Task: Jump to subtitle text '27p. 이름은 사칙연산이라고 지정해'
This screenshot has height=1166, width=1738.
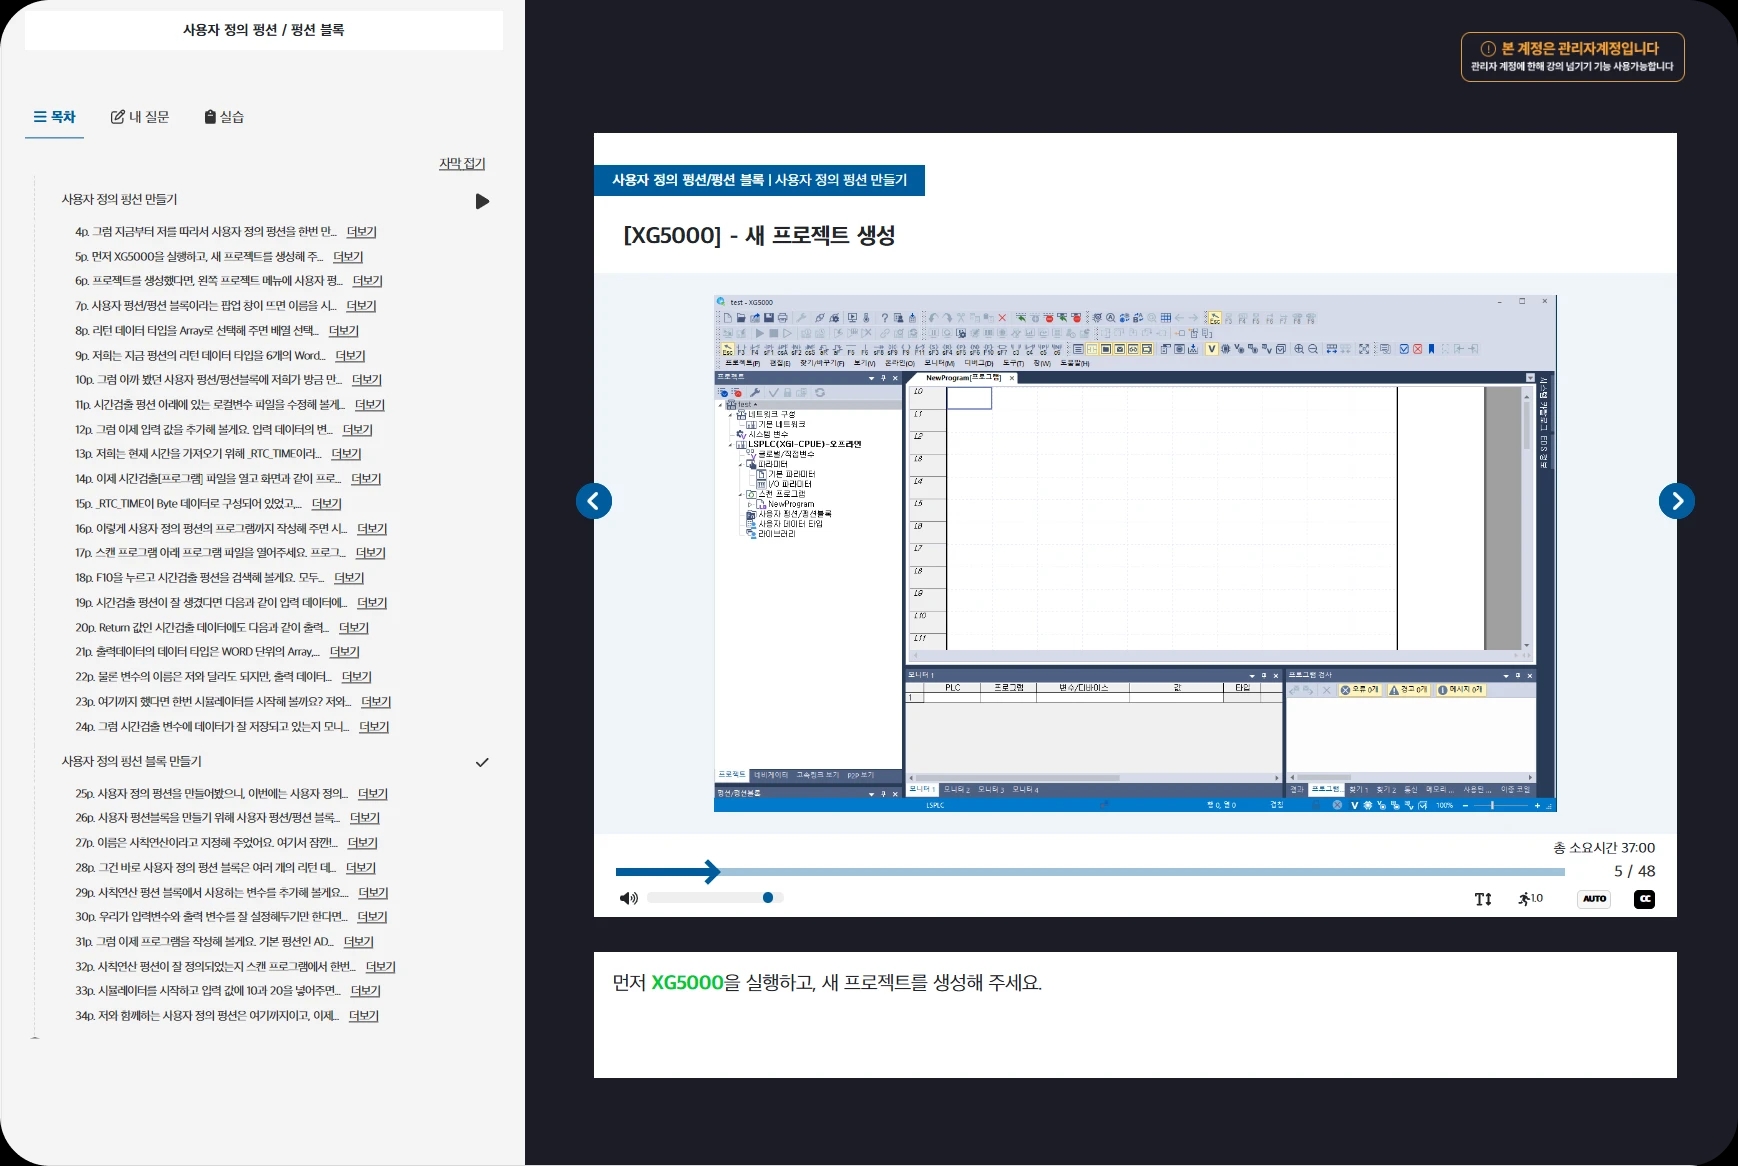Action: click(x=206, y=843)
